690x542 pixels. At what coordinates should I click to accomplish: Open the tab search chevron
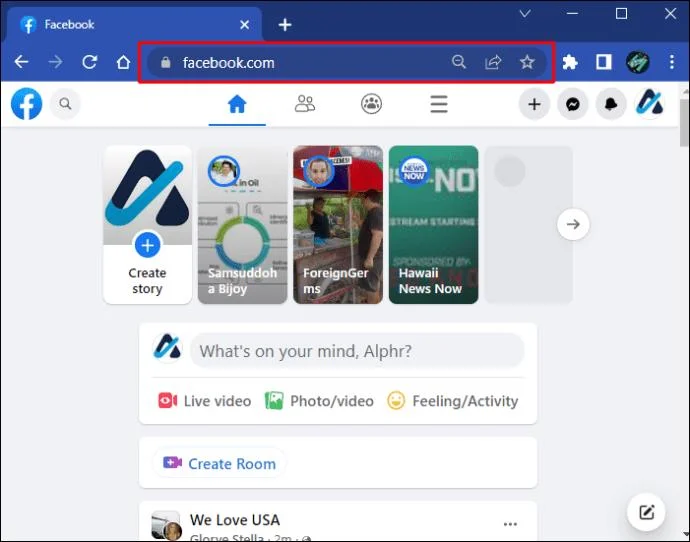tap(525, 14)
